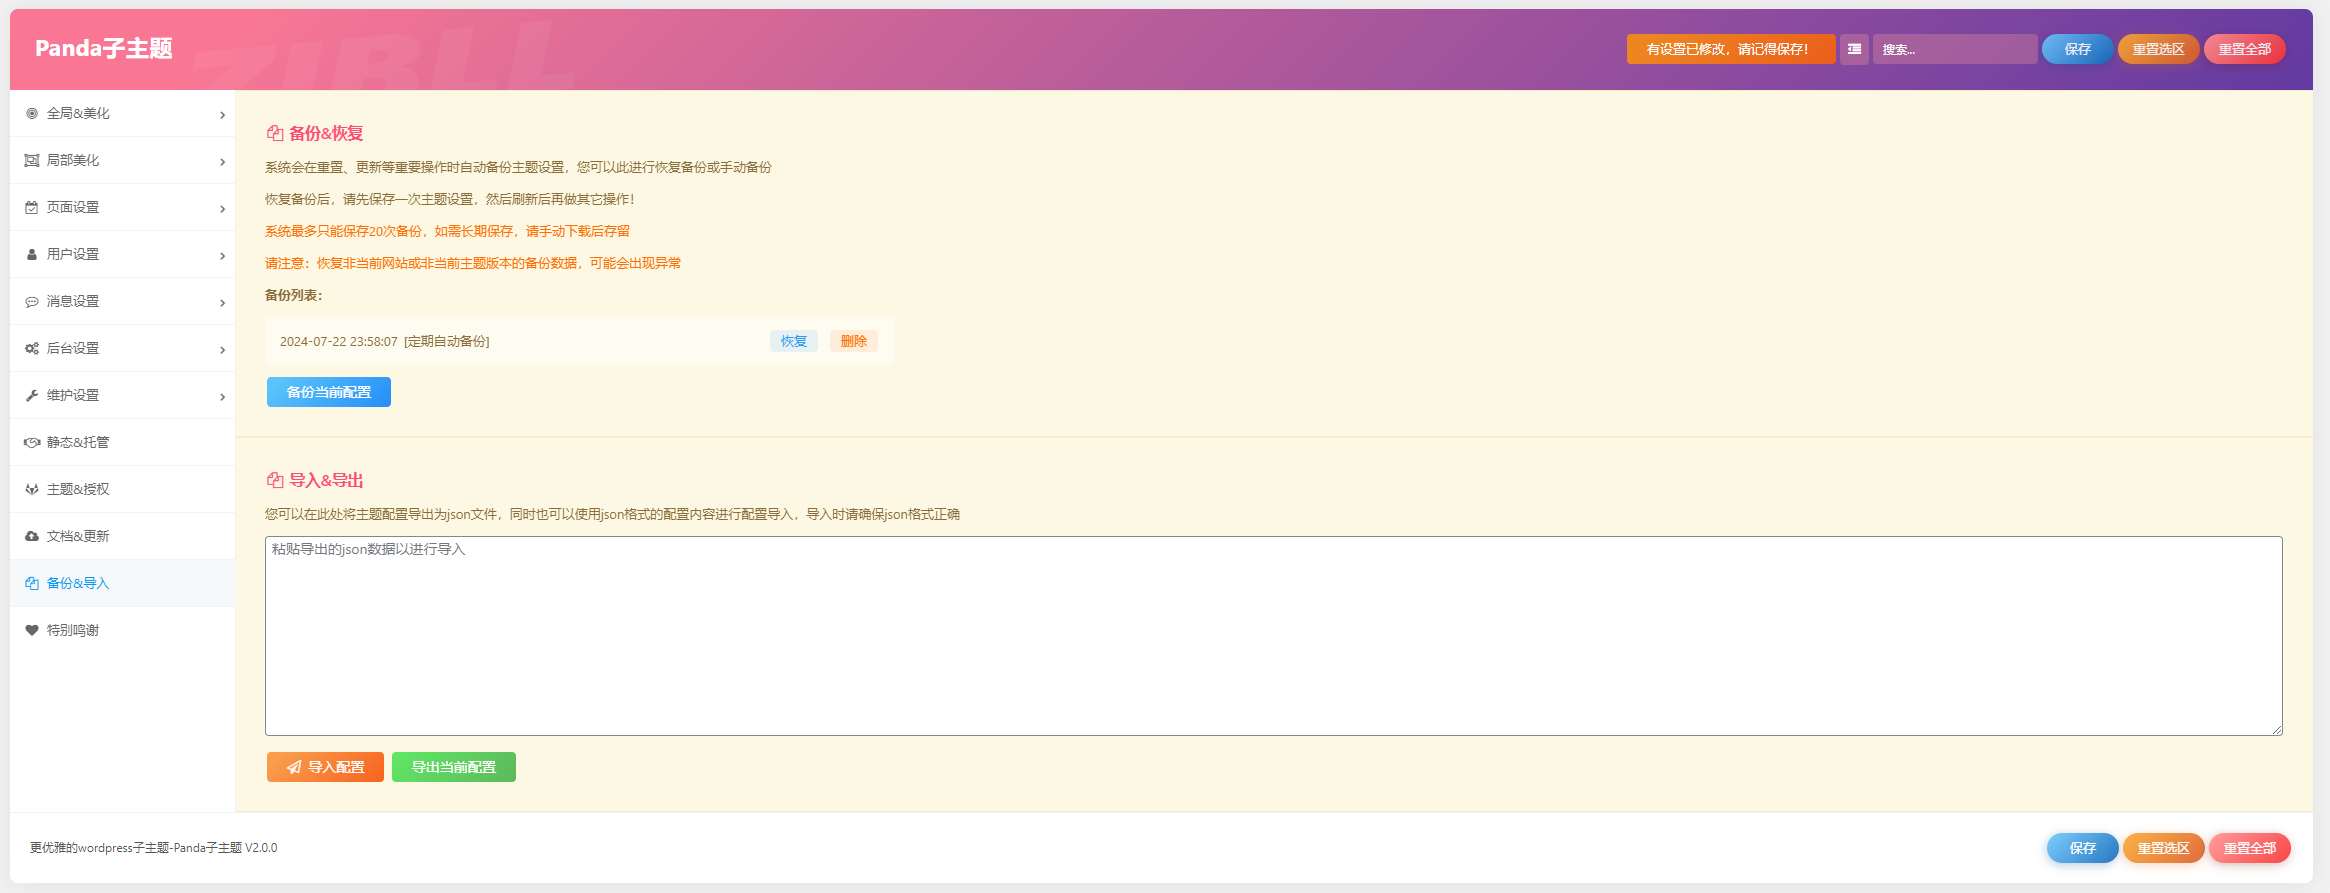This screenshot has height=893, width=2330.
Task: Click 导出当前配置 button
Action: tap(454, 767)
